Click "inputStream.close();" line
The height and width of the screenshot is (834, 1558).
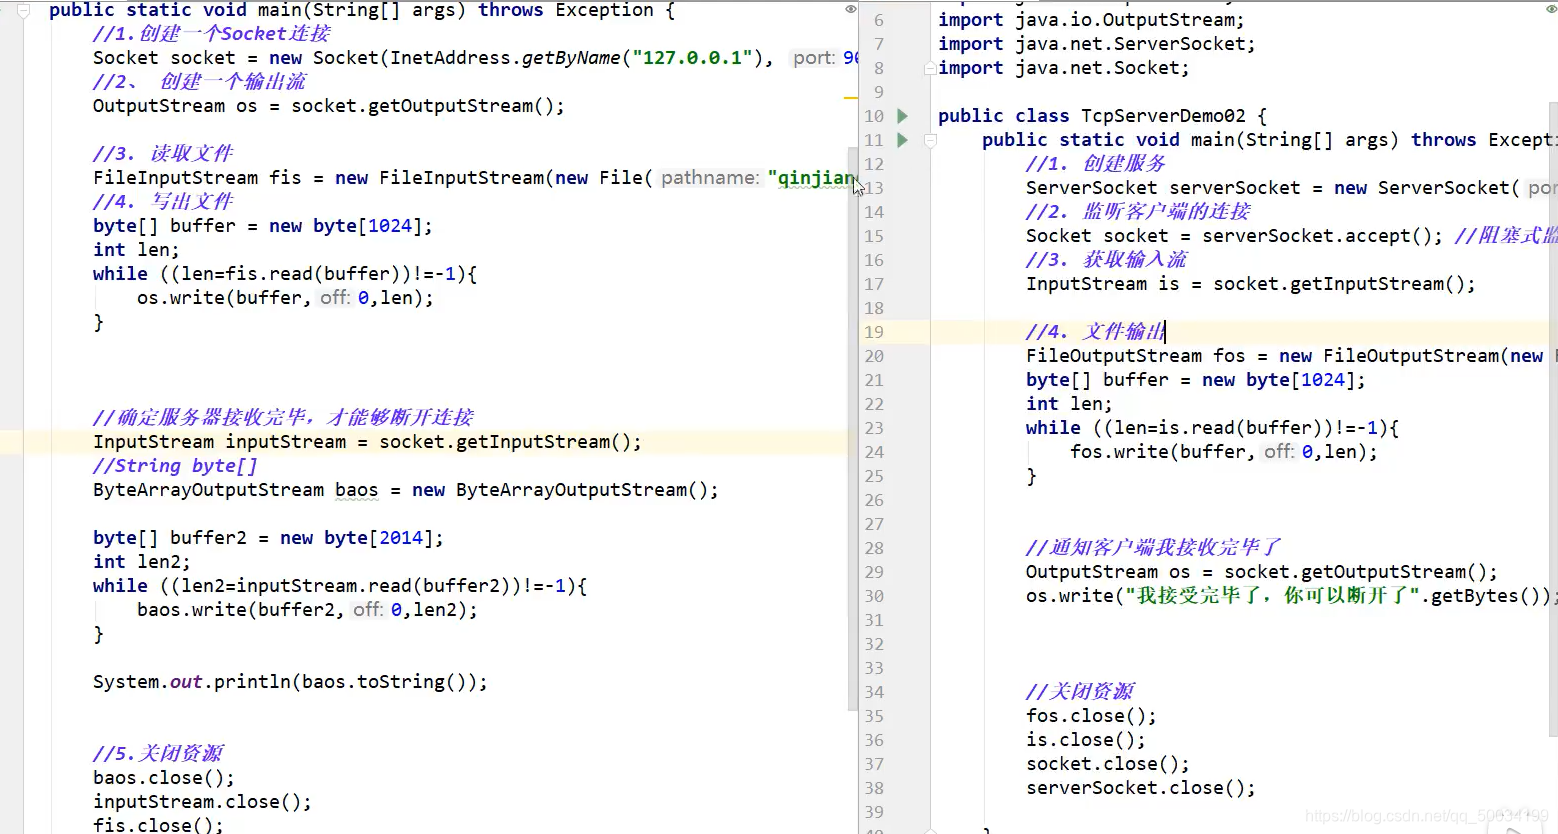point(202,802)
